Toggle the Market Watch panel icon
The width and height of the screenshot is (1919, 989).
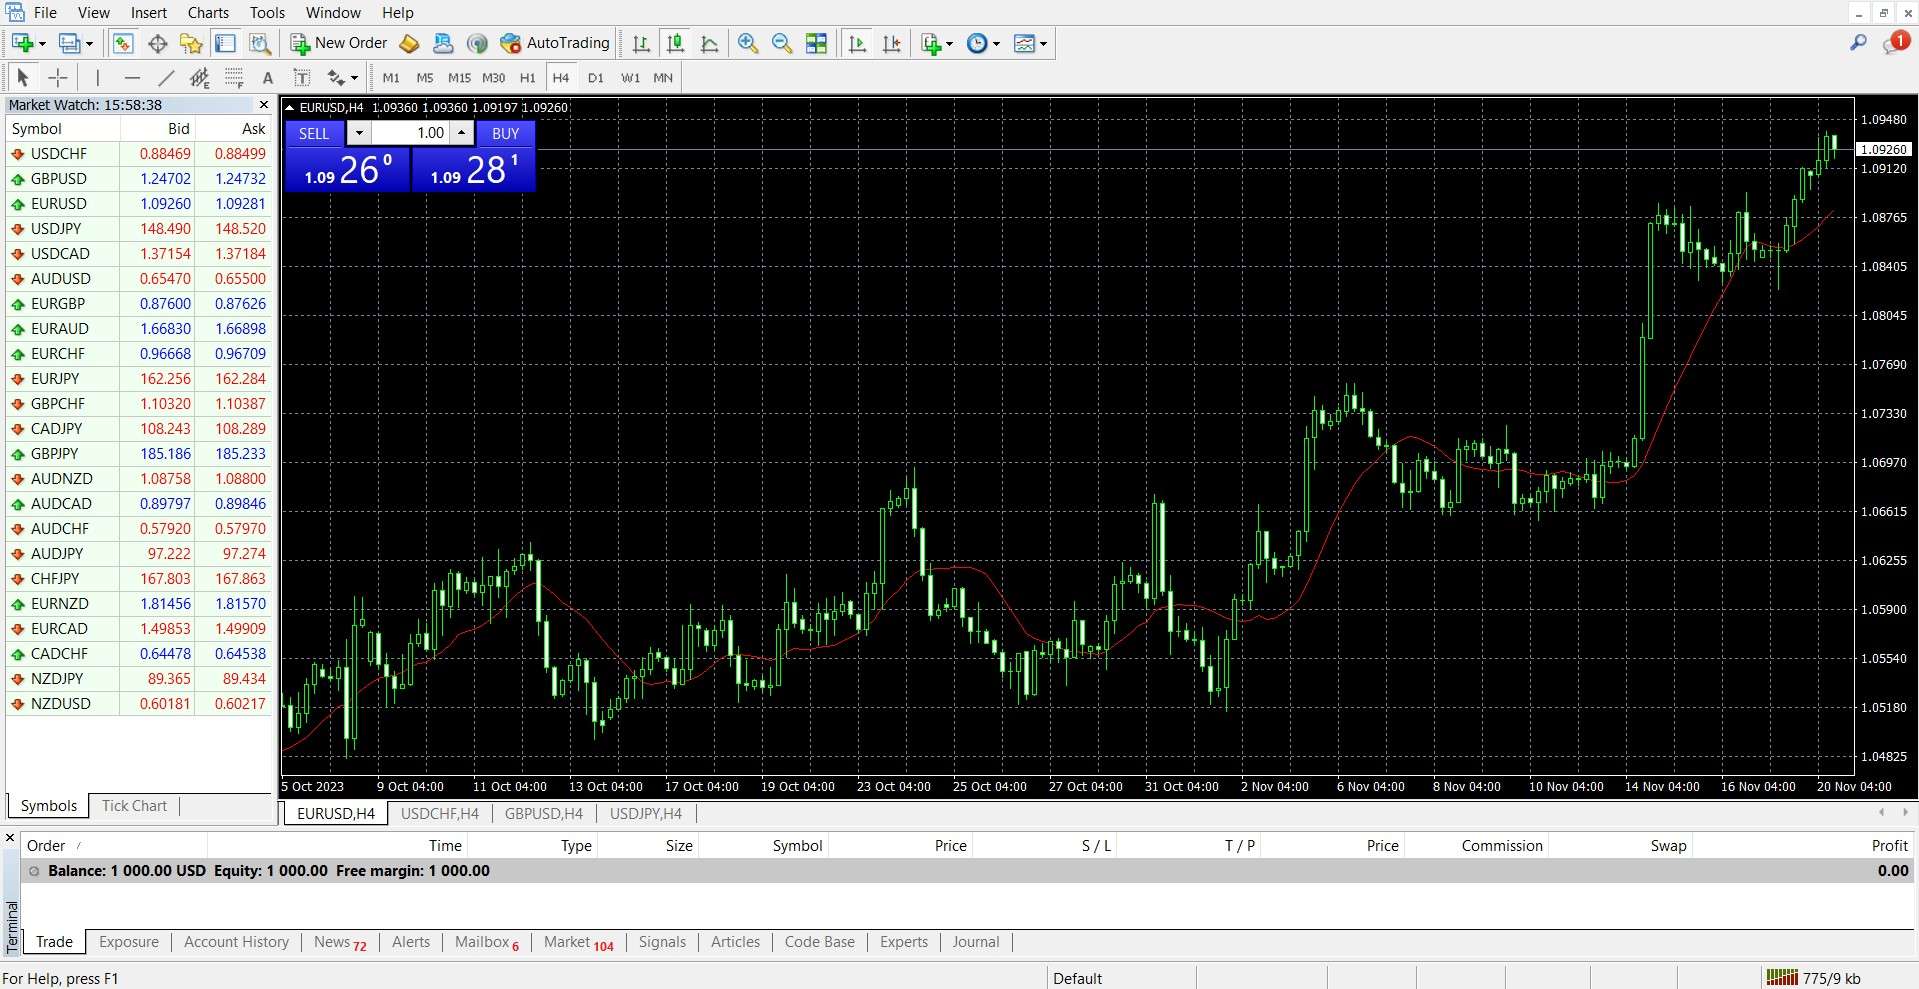coord(123,43)
